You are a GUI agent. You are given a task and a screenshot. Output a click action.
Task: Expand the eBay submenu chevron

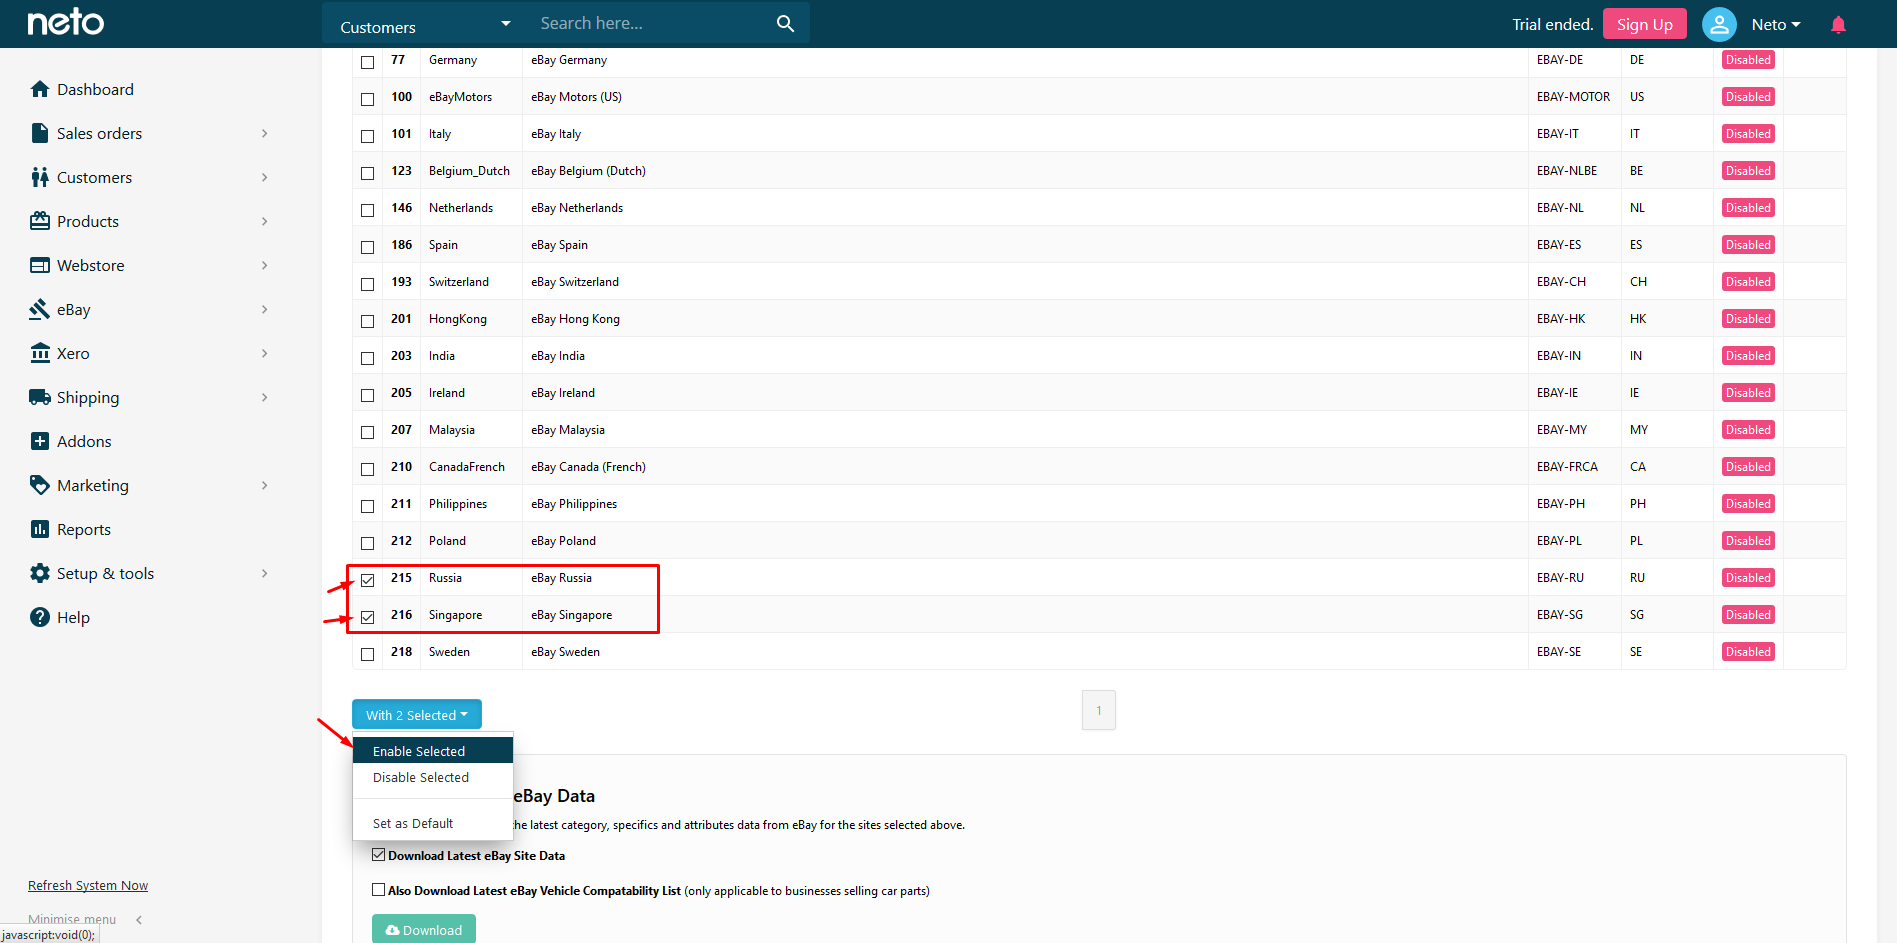pos(265,309)
